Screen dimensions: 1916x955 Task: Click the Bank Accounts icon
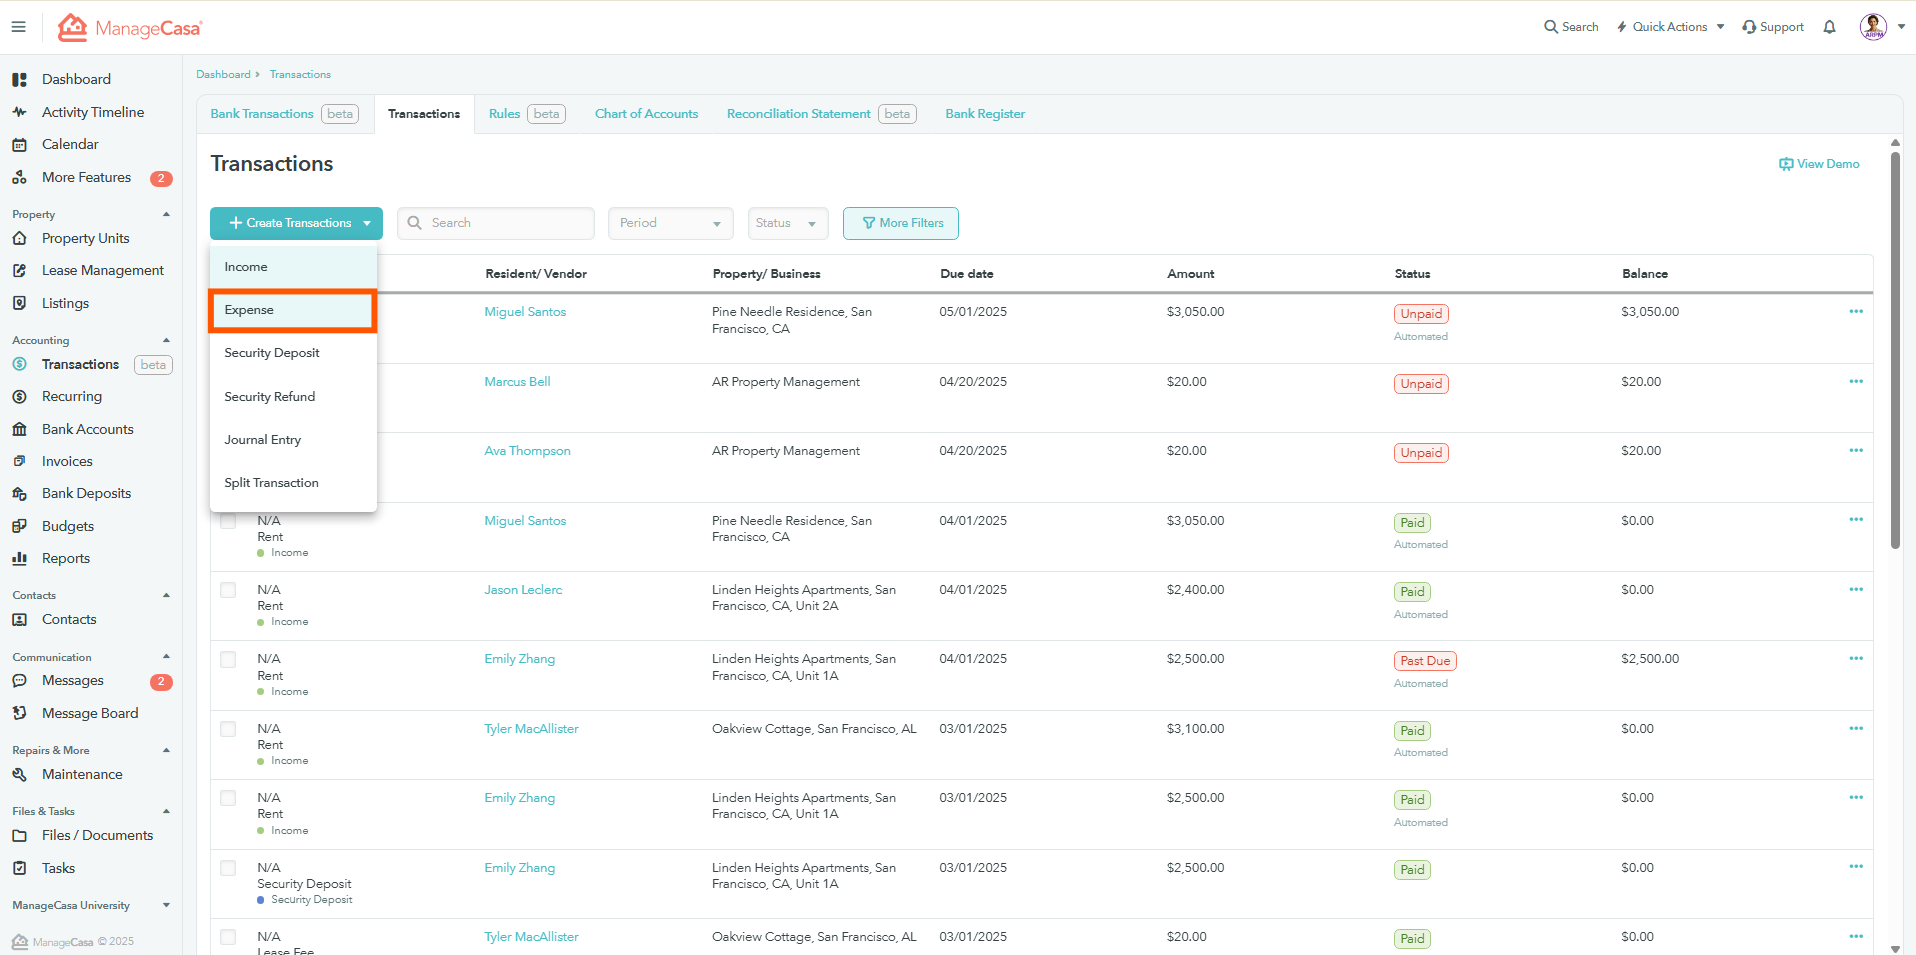19,429
